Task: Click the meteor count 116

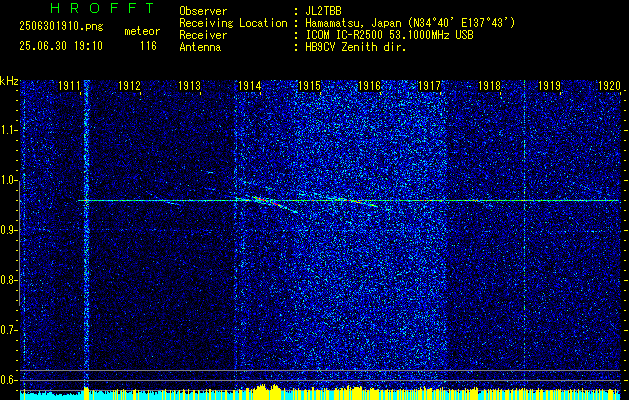Action: point(148,47)
